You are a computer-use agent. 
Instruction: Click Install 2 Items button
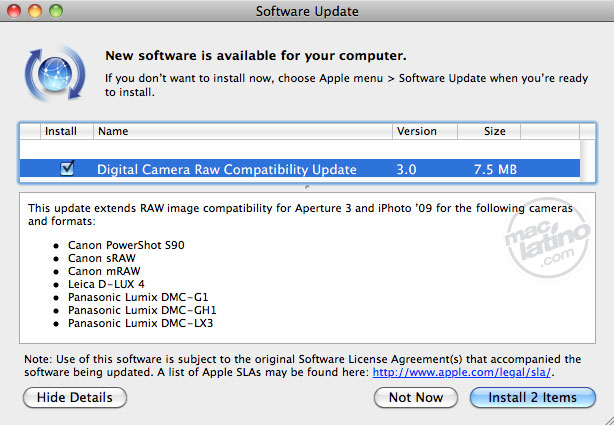point(533,398)
